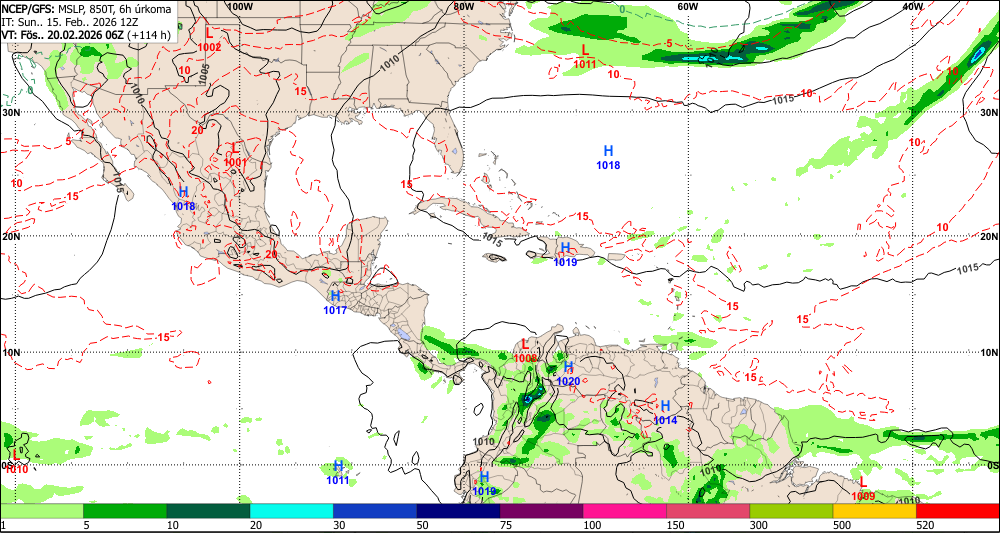Click the red legend swatch above 520
Screen dimensions: 1000x533
[958, 511]
